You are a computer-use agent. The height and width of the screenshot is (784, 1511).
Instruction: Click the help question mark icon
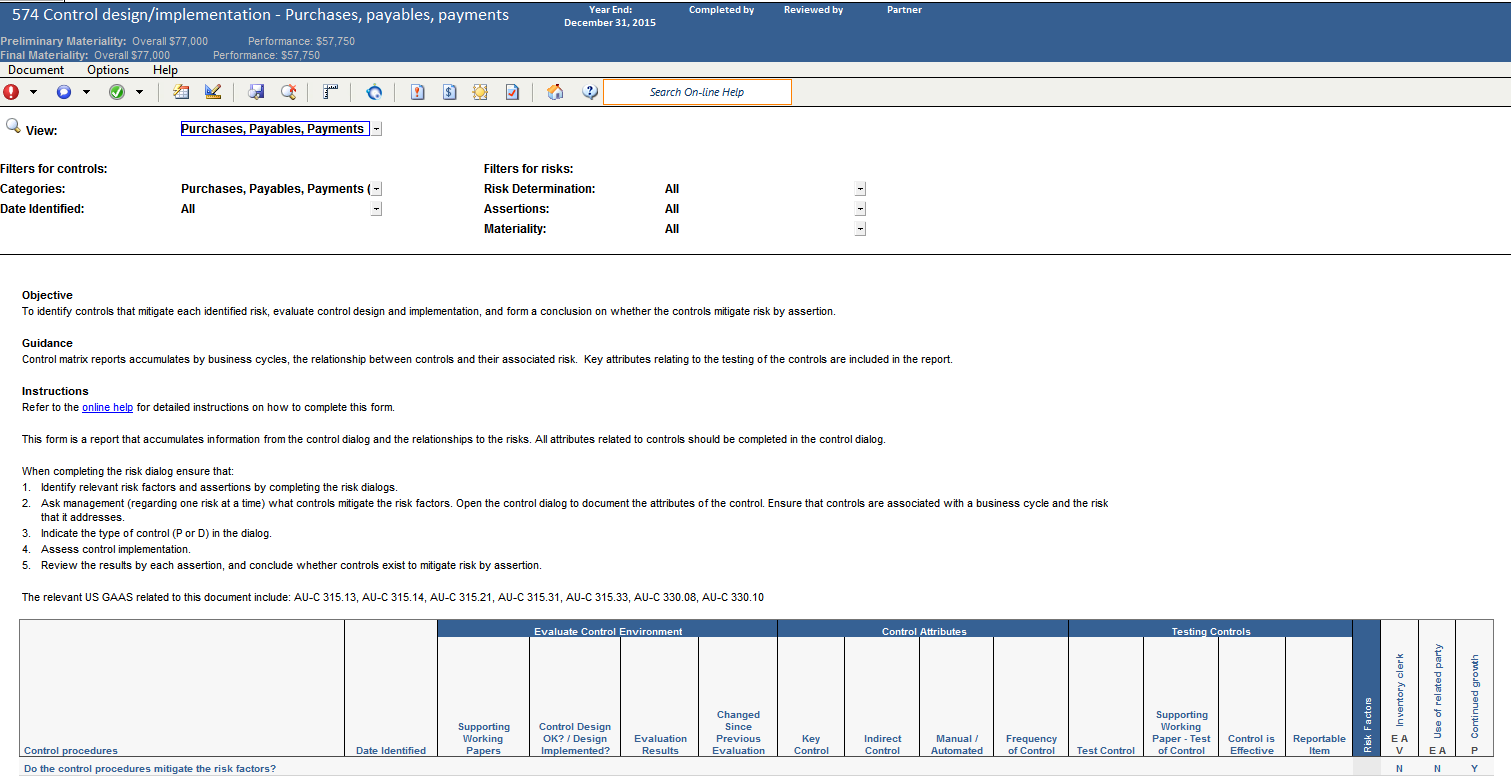point(590,91)
